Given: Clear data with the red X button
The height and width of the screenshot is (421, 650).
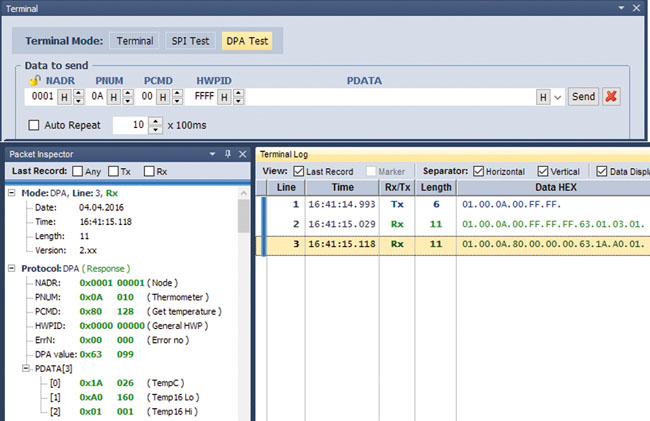Looking at the screenshot, I should (611, 97).
